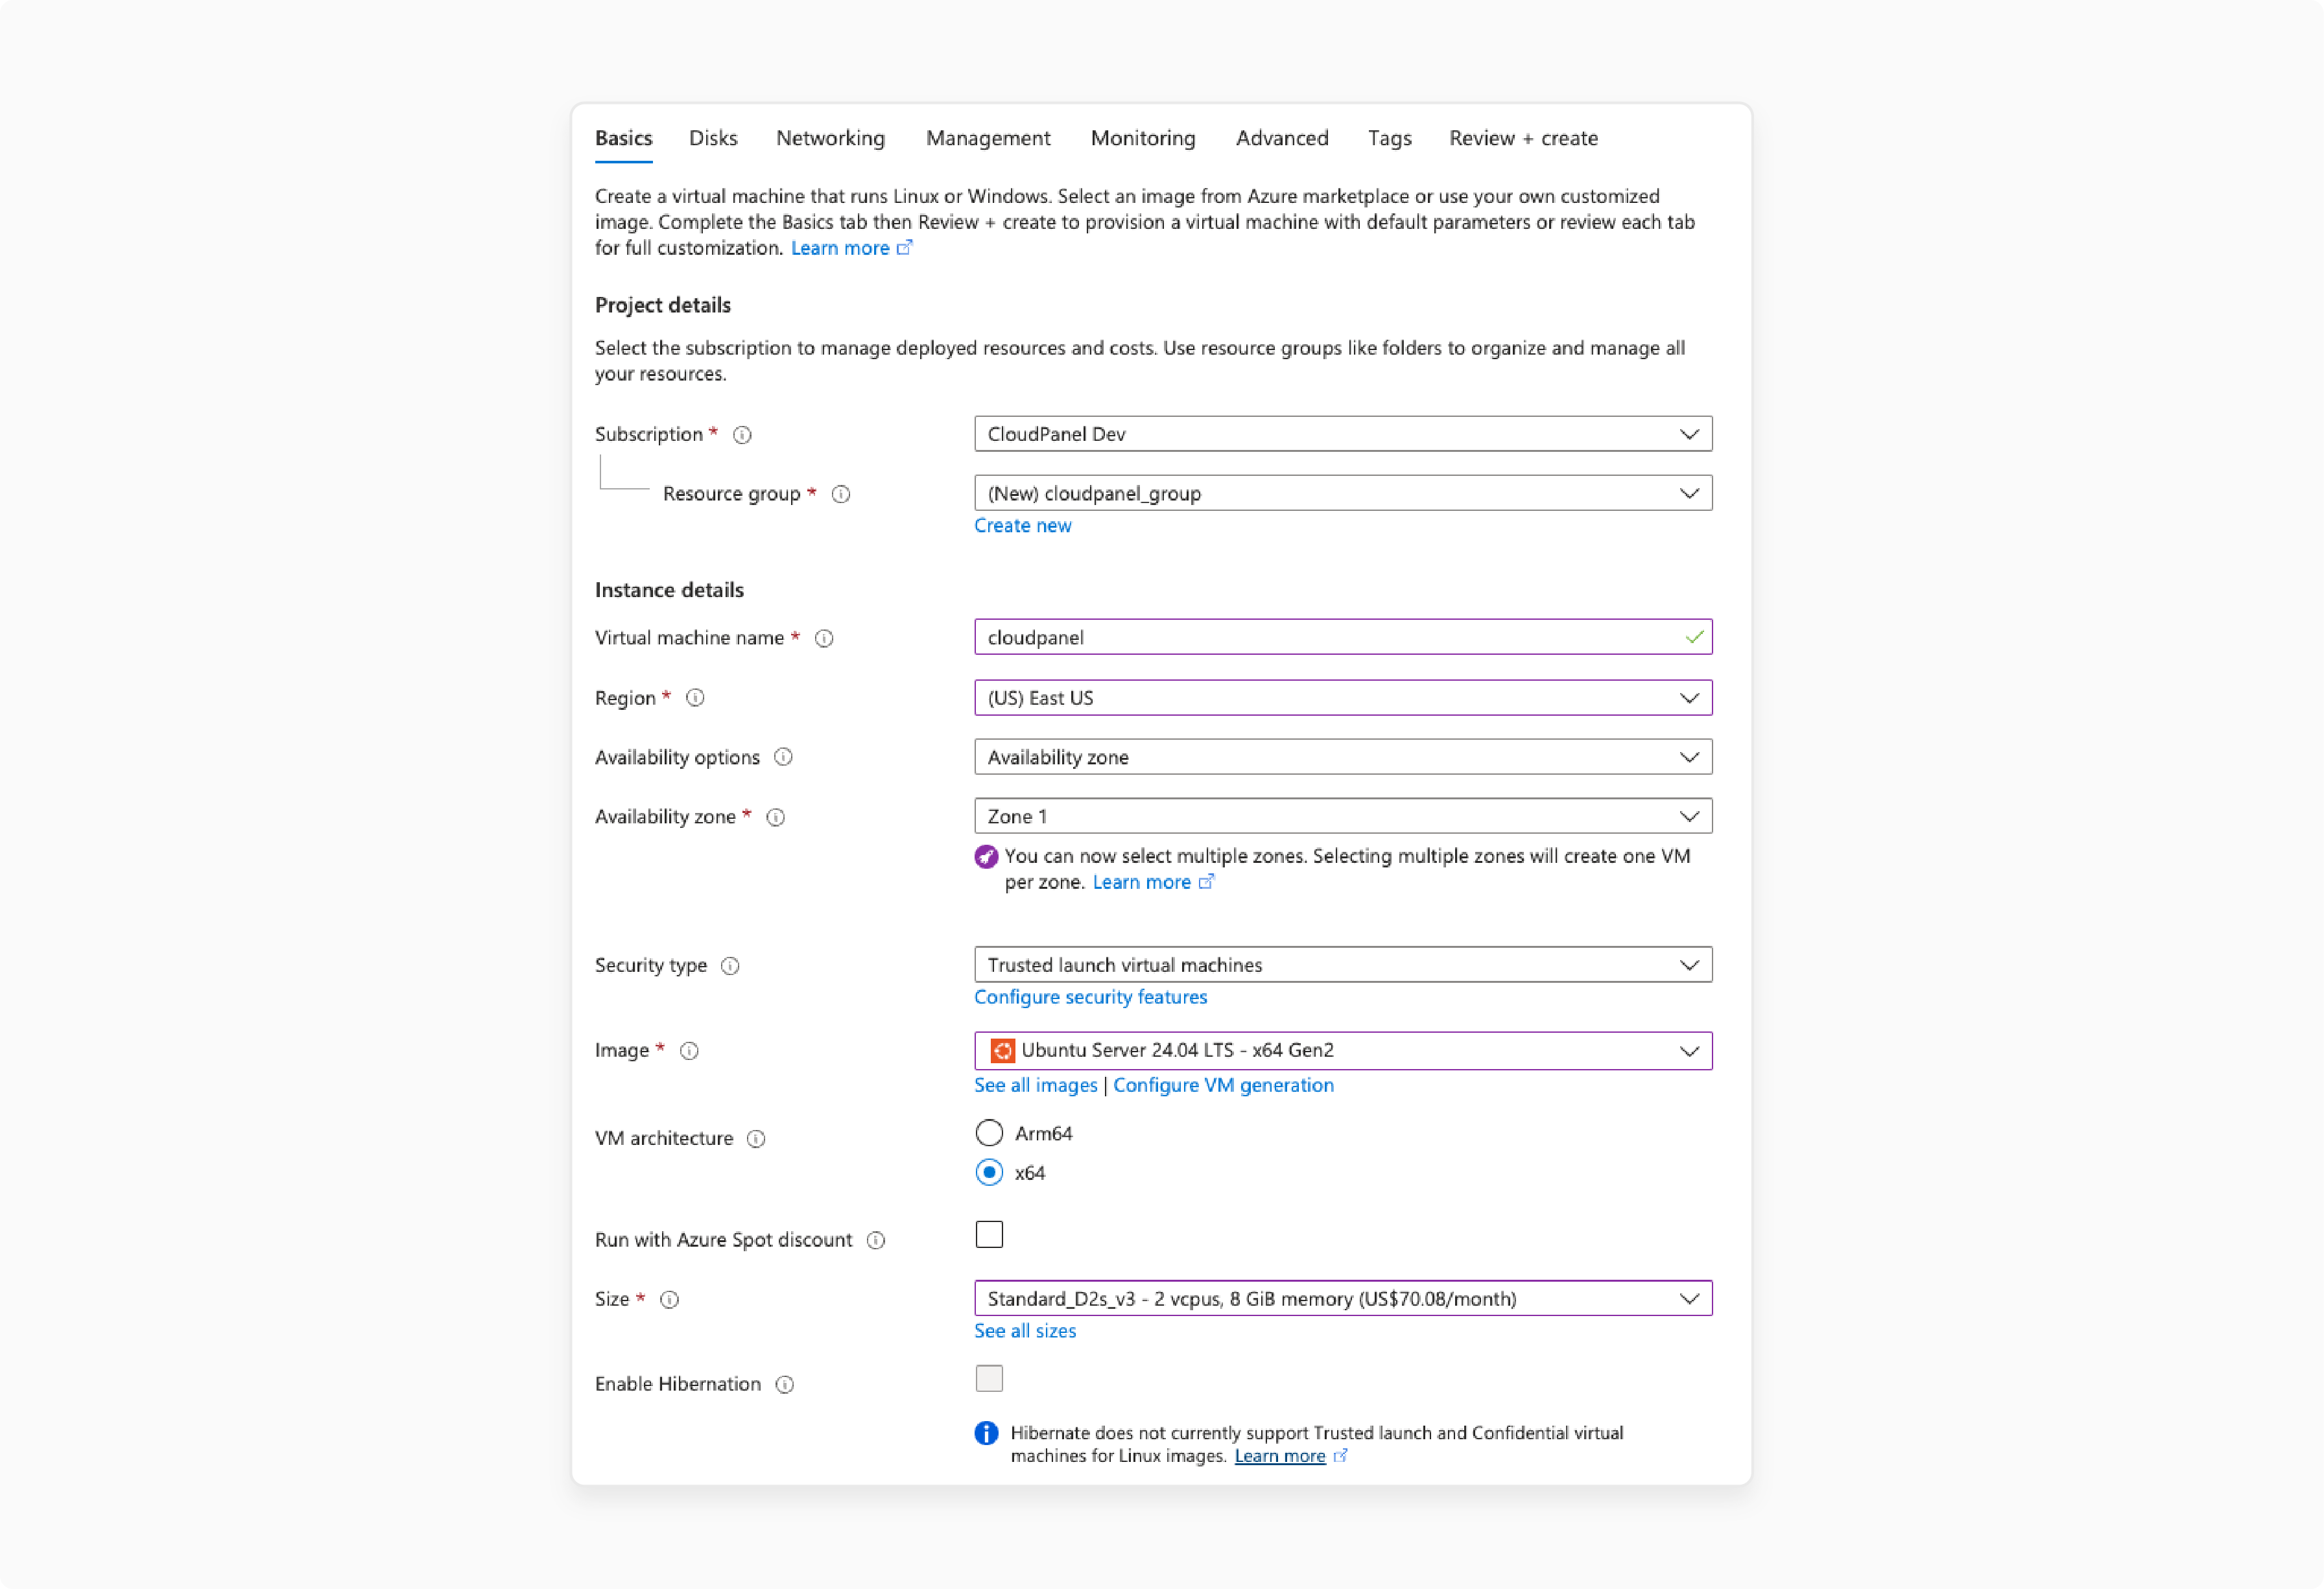2324x1589 pixels.
Task: Click Learn more link in intro paragraph
Action: 840,248
